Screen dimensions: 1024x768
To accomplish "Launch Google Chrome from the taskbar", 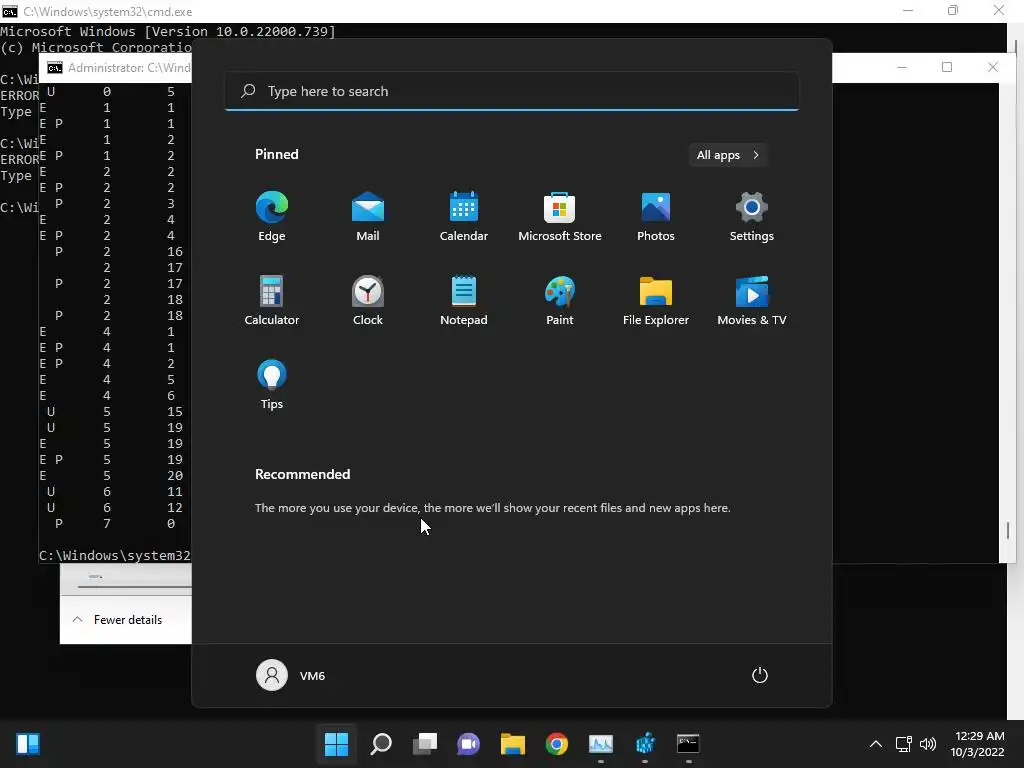I will [x=556, y=744].
